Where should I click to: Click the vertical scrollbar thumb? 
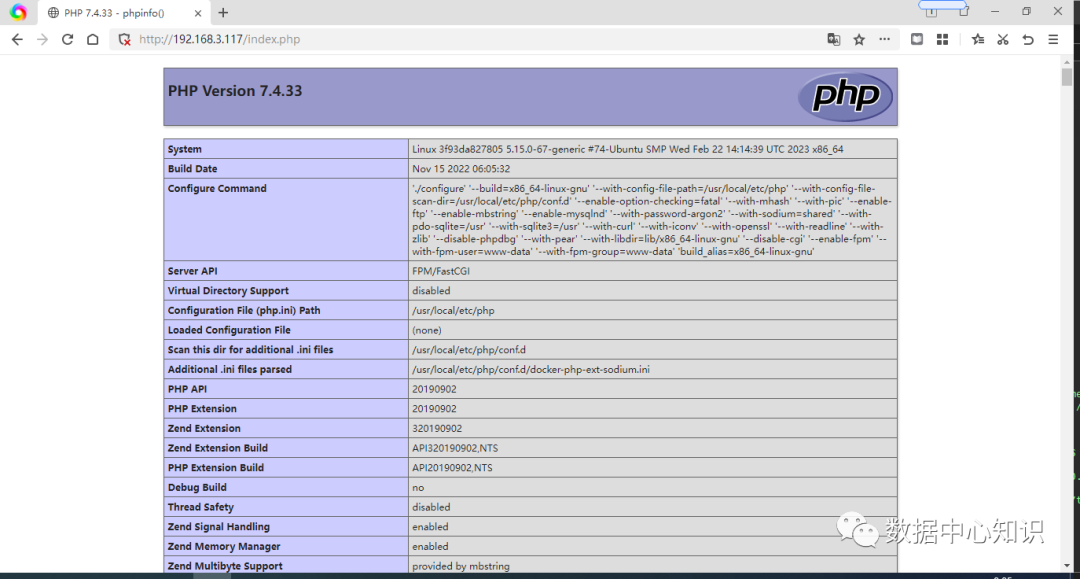coord(1067,76)
